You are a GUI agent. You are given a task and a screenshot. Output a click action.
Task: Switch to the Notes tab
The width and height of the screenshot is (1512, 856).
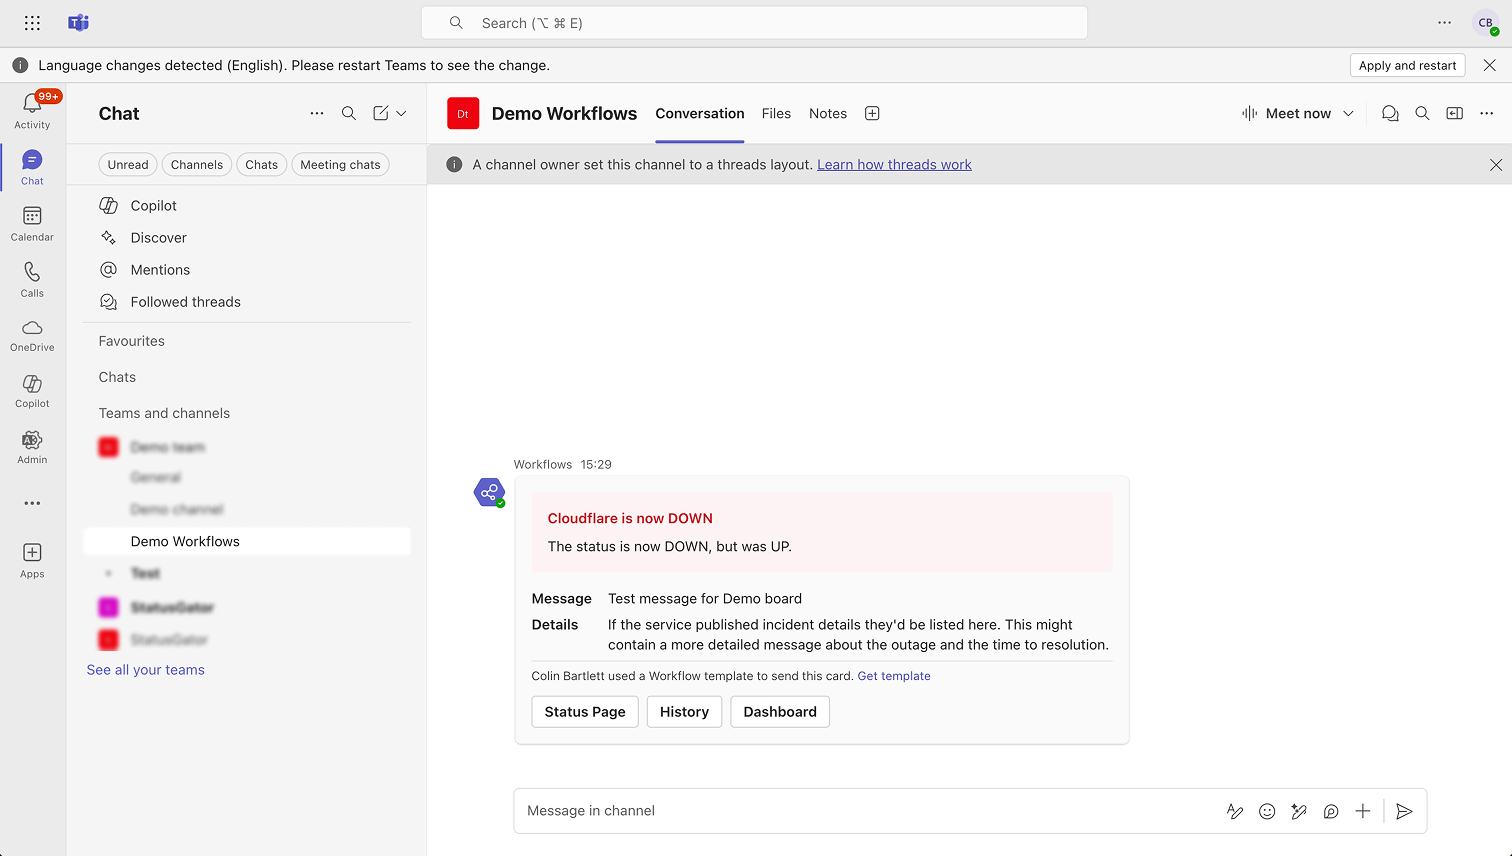(x=828, y=113)
